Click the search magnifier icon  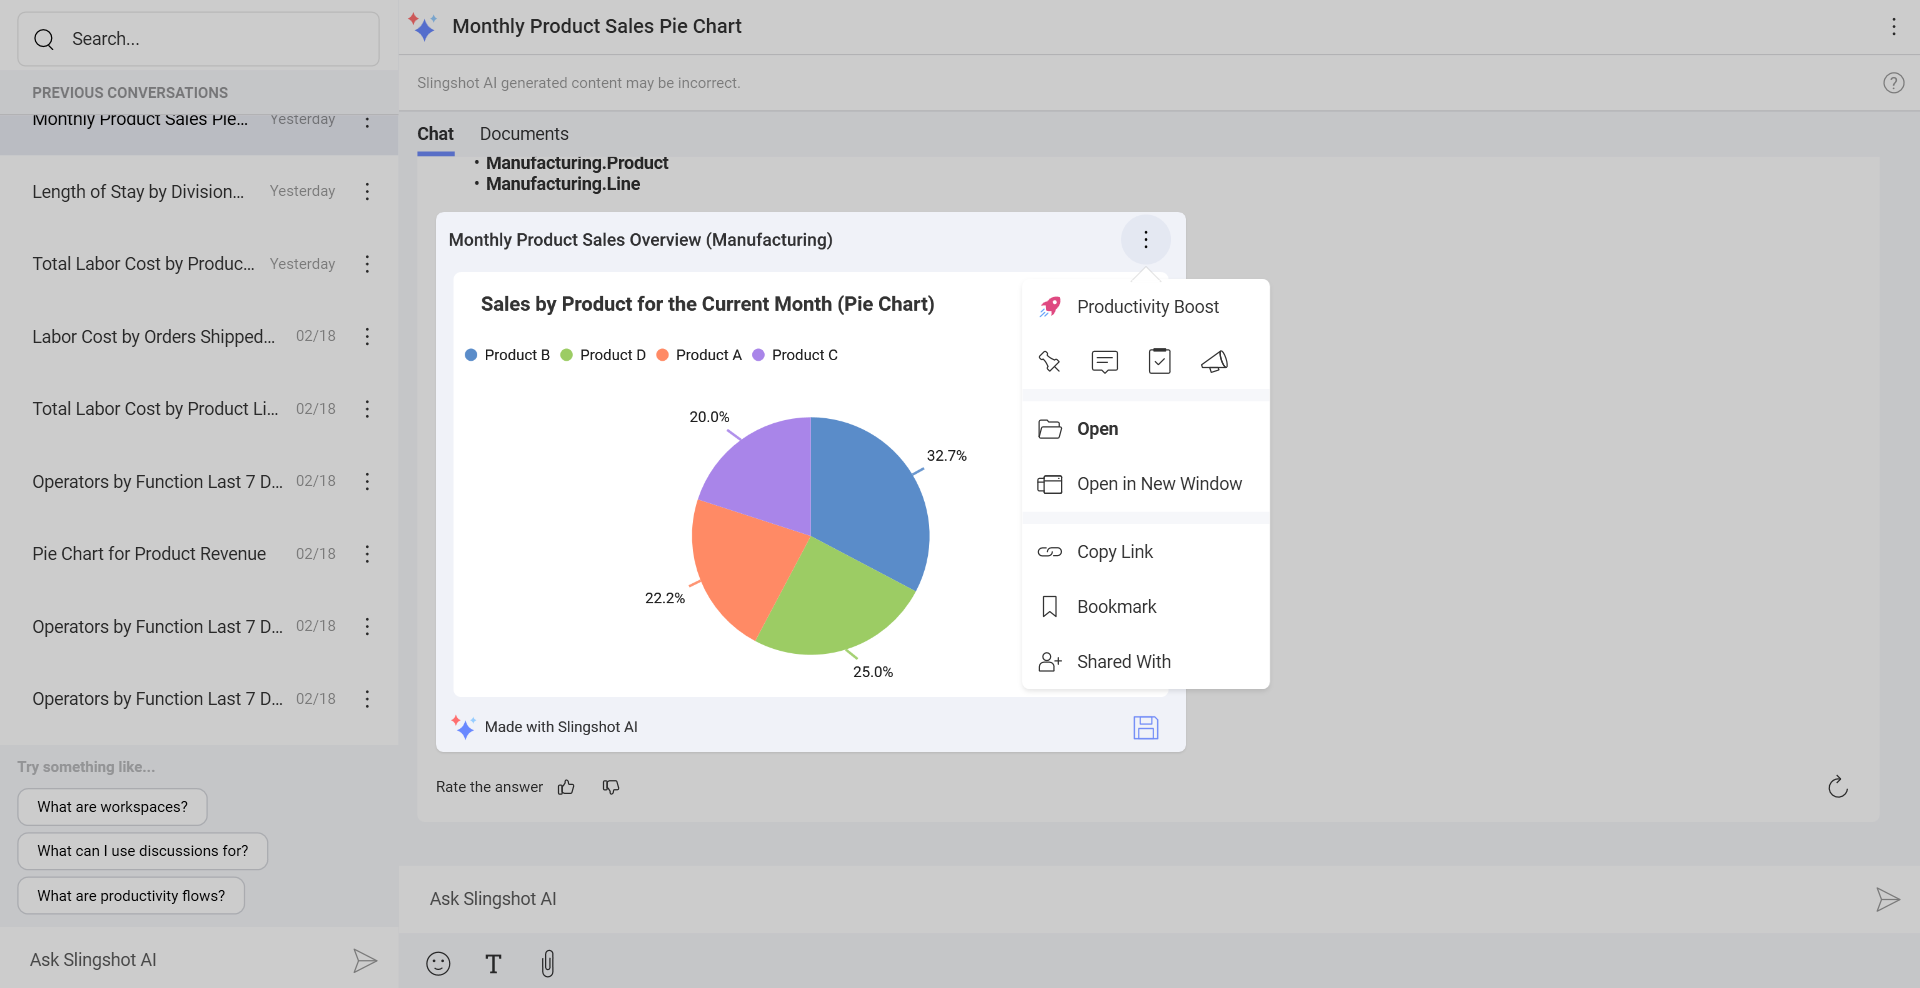[x=44, y=39]
